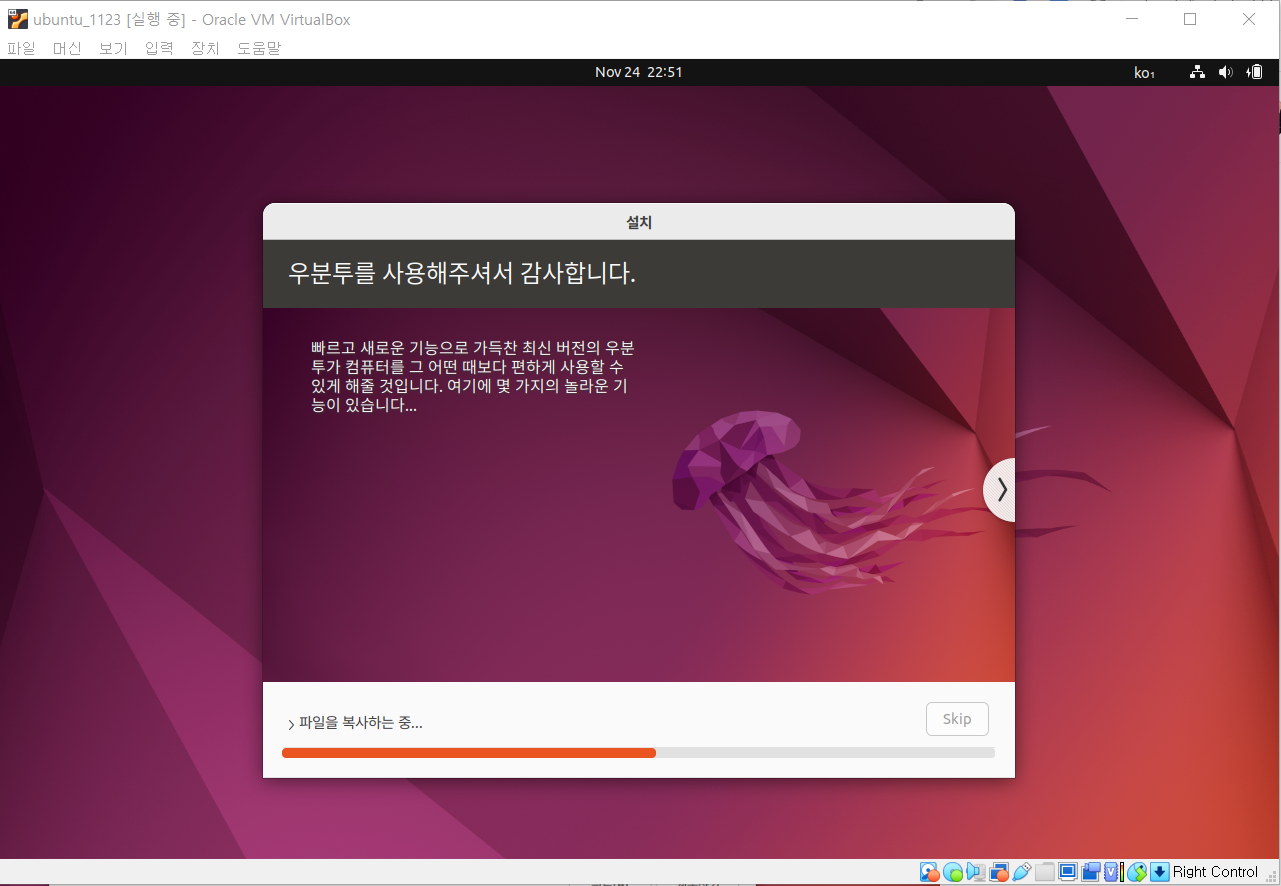Viewport: 1281px width, 886px height.
Task: Open the ko input source menu
Action: 1144,72
